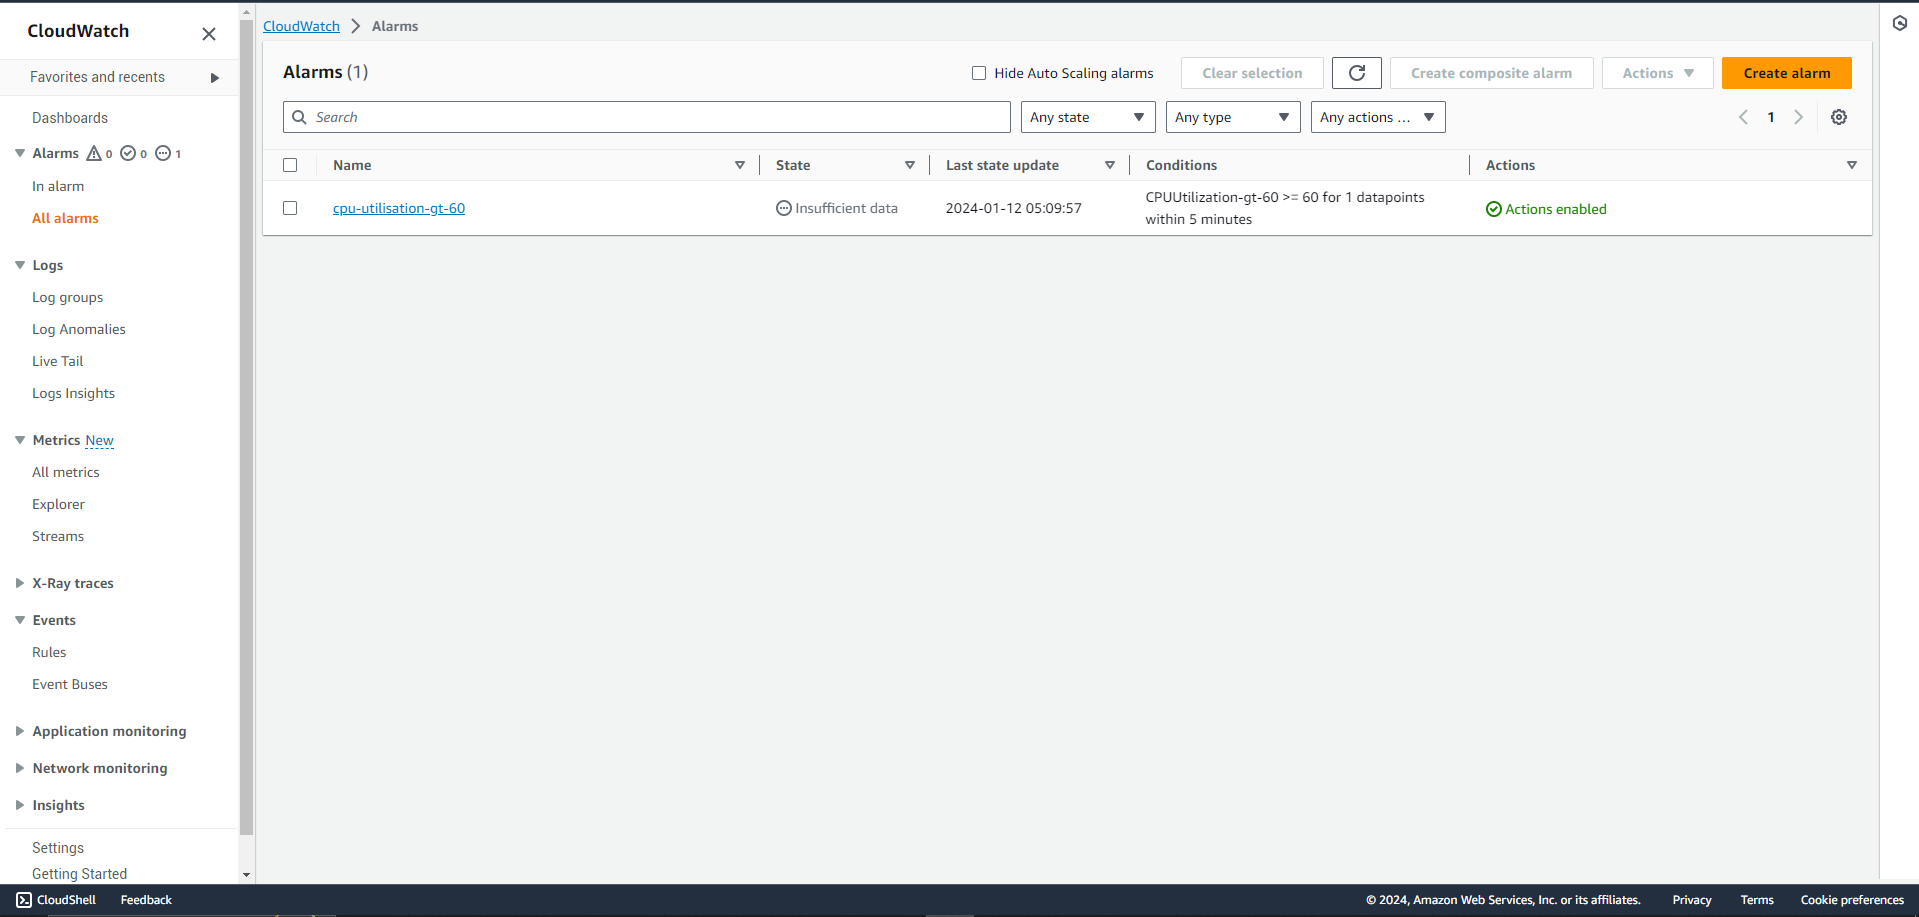Viewport: 1919px width, 917px height.
Task: Open the Any state filter dropdown
Action: click(1088, 117)
